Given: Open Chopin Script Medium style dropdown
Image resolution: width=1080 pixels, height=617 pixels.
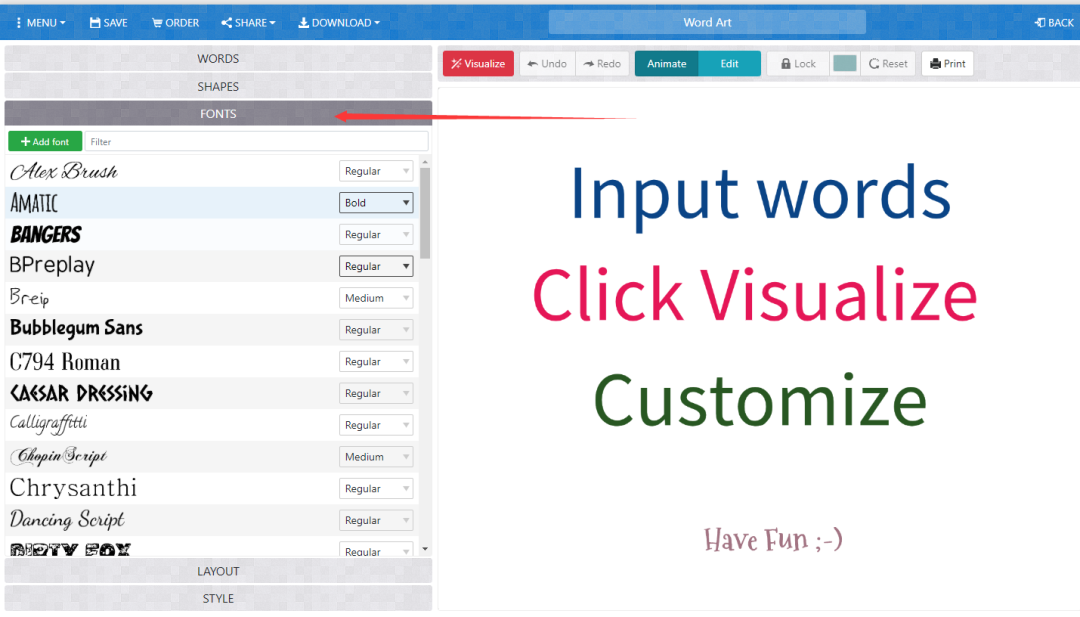Looking at the screenshot, I should pyautogui.click(x=376, y=457).
